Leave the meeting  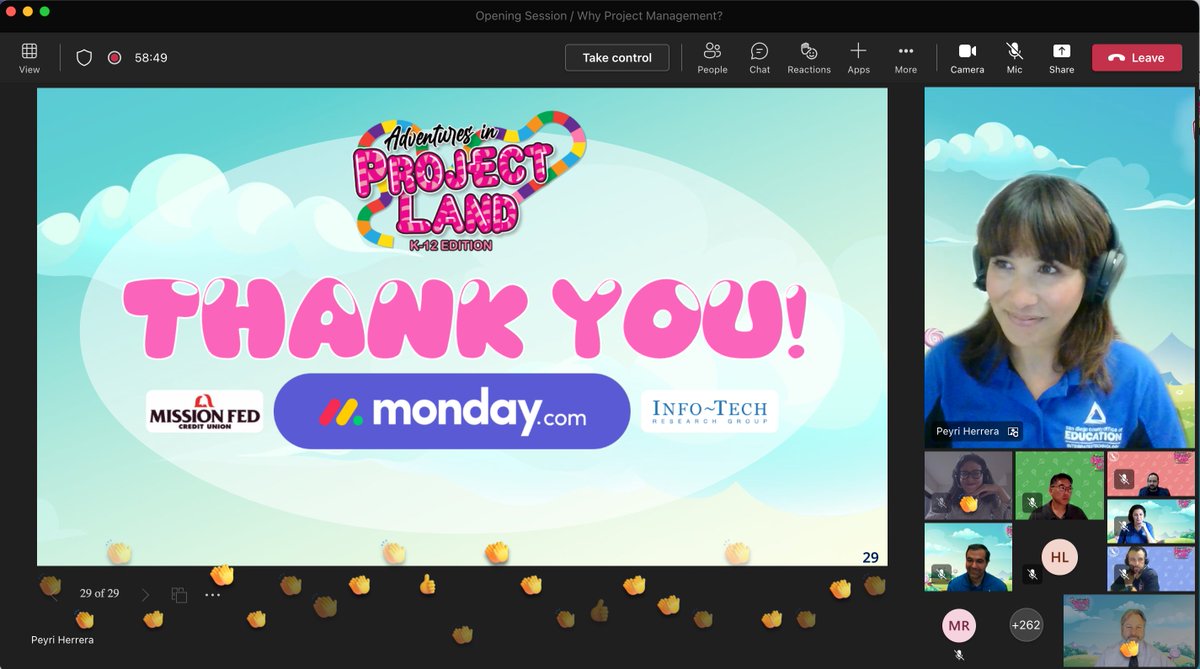1137,58
